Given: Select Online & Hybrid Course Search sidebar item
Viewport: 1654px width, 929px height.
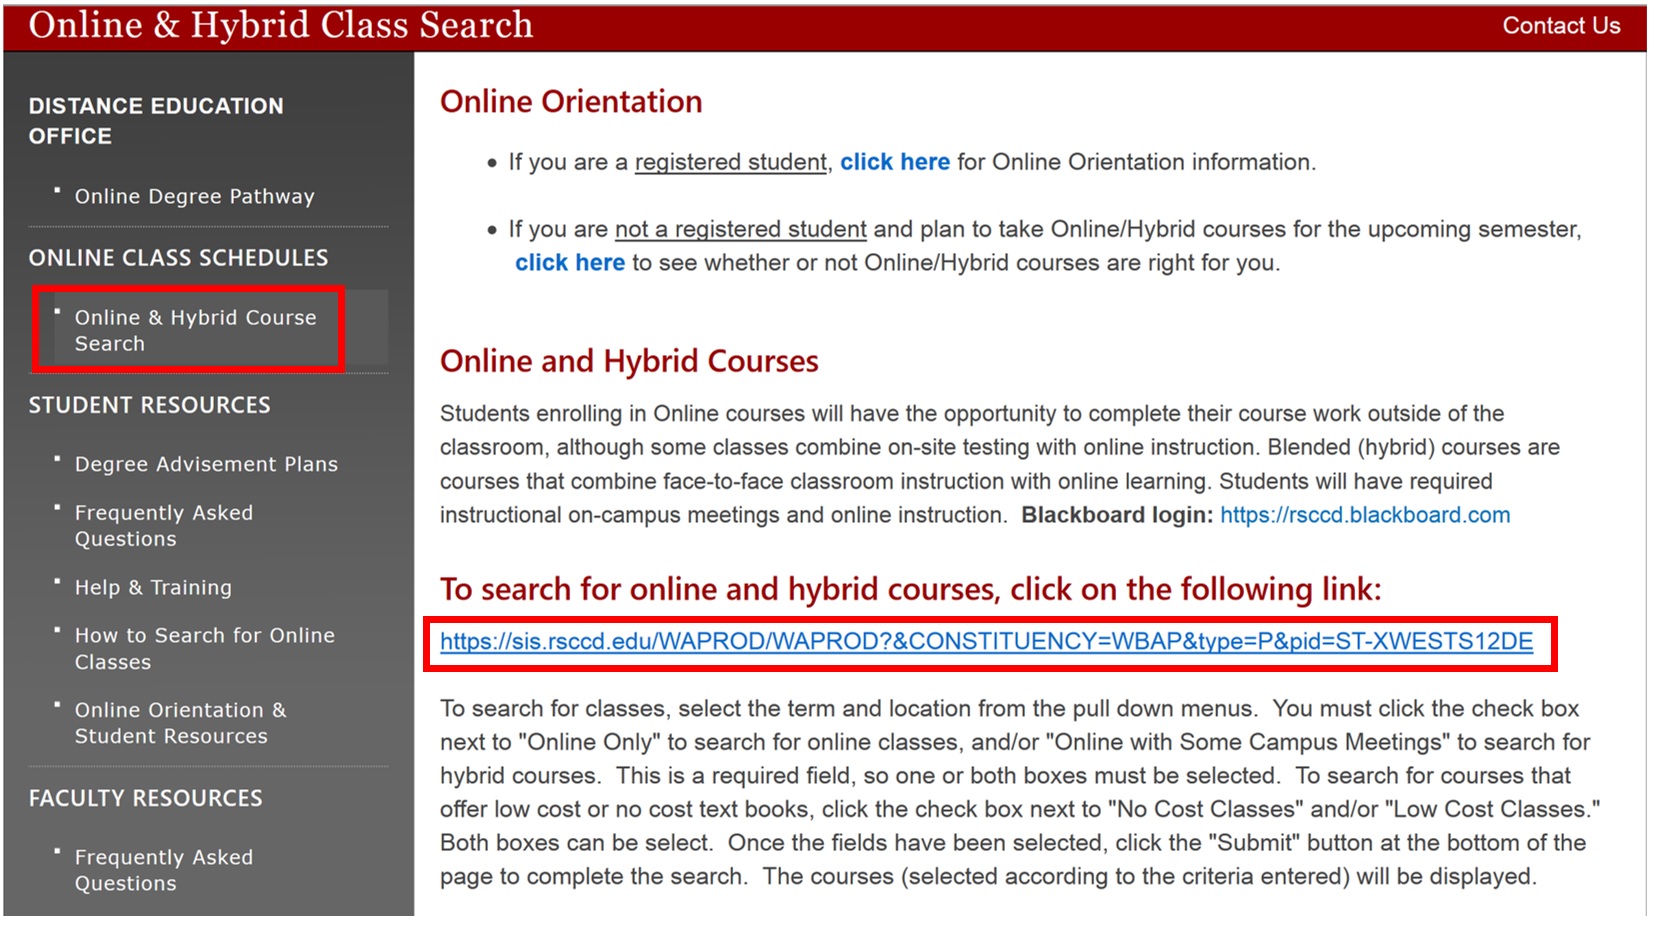Looking at the screenshot, I should tap(195, 330).
